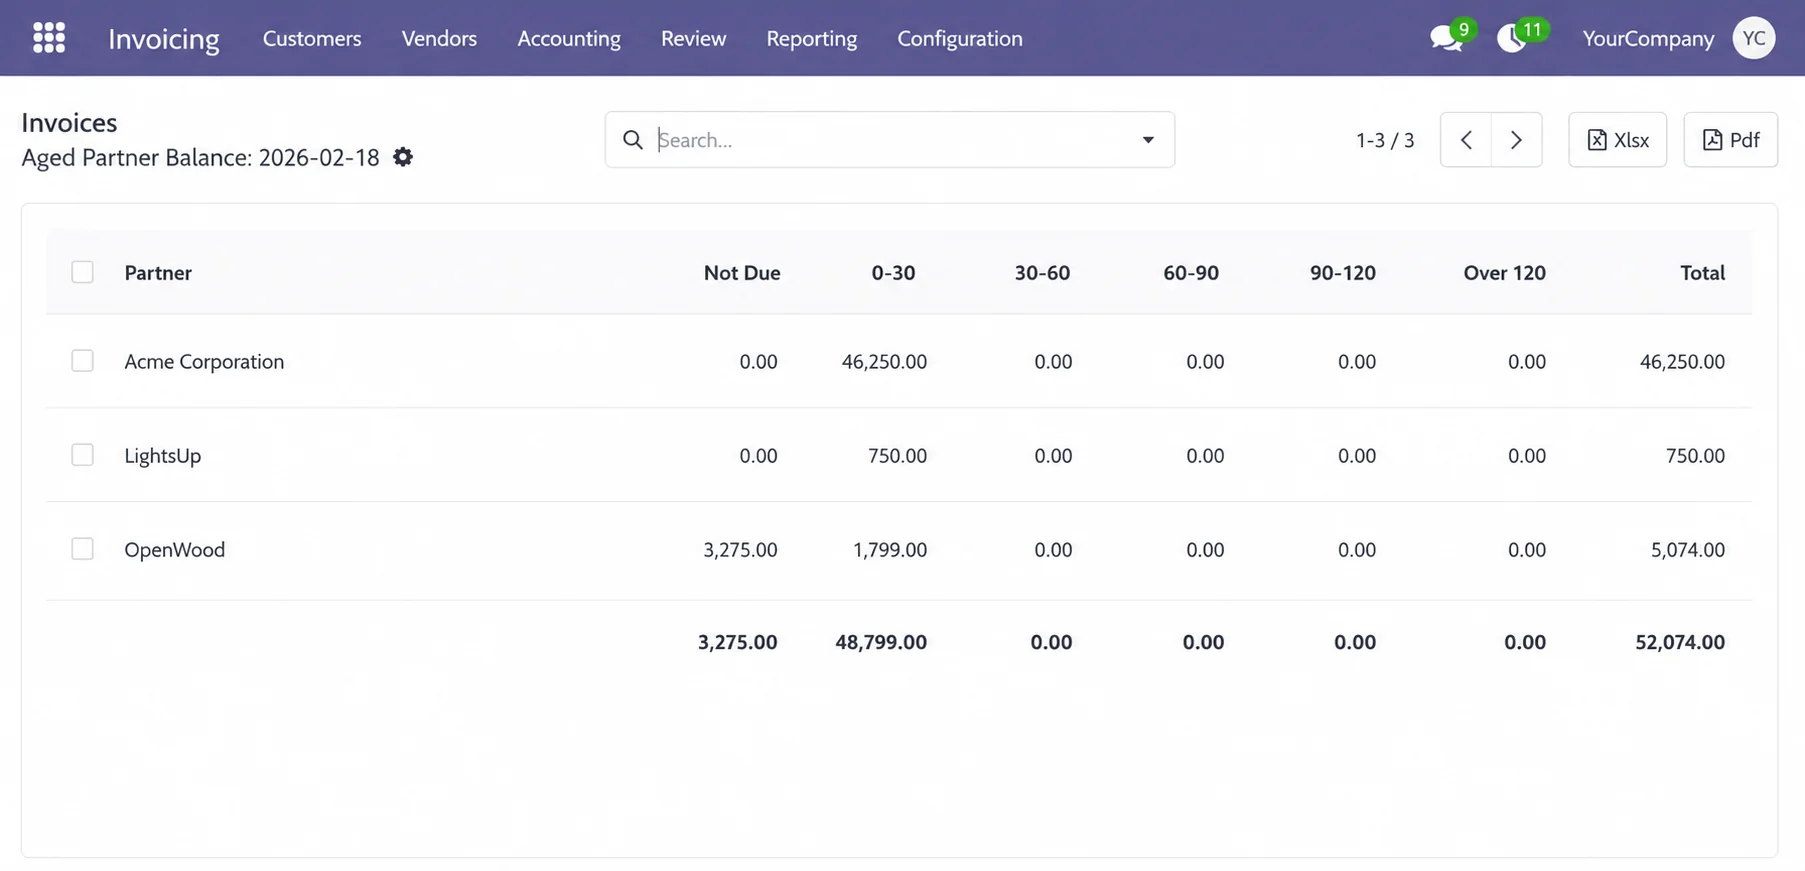Click the YC user avatar
This screenshot has width=1805, height=871.
[x=1753, y=38]
